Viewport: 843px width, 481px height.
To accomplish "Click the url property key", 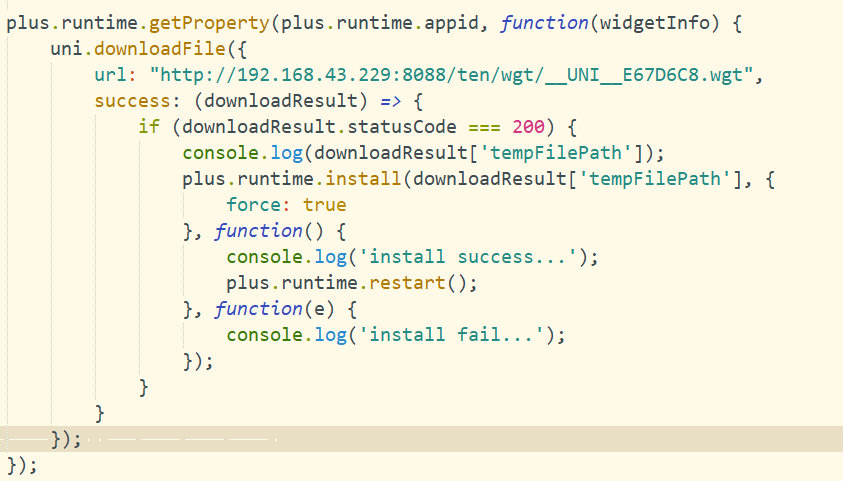I will (110, 75).
